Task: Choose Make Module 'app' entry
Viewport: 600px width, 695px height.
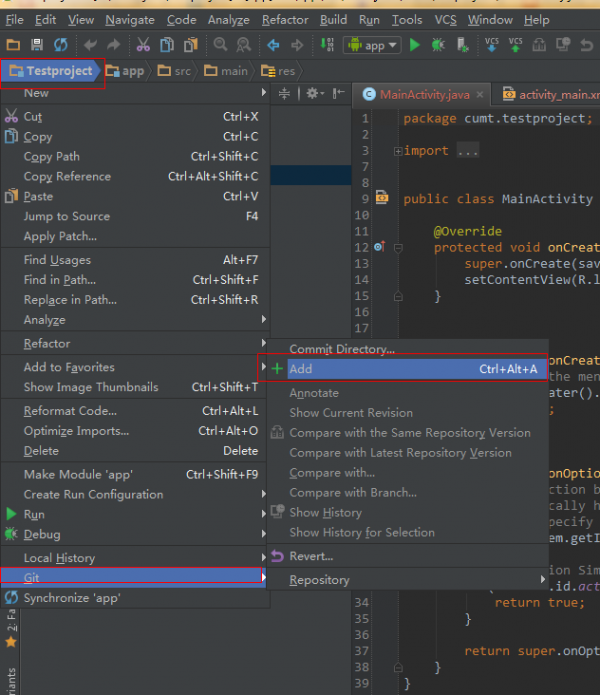Action: click(136, 474)
